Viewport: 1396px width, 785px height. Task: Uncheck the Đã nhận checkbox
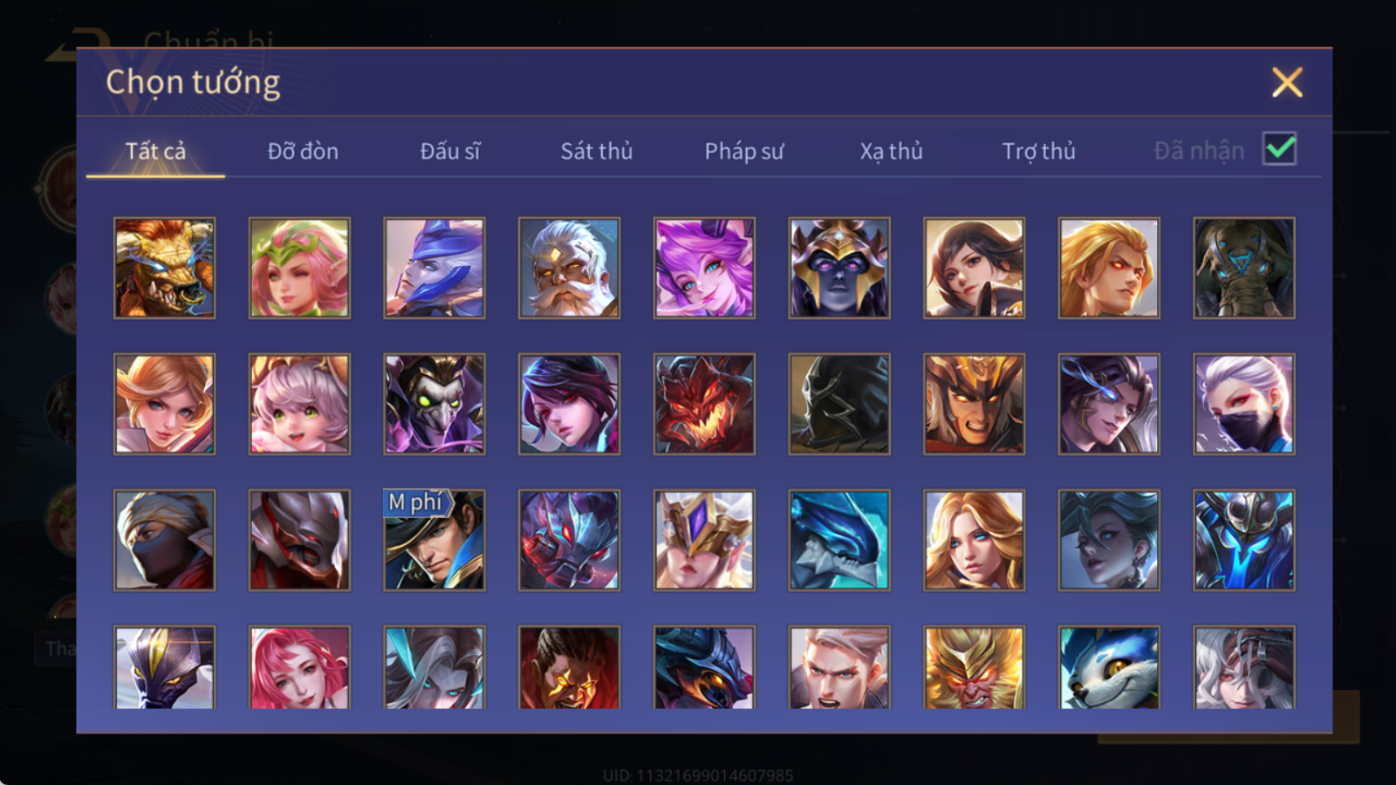click(x=1279, y=149)
